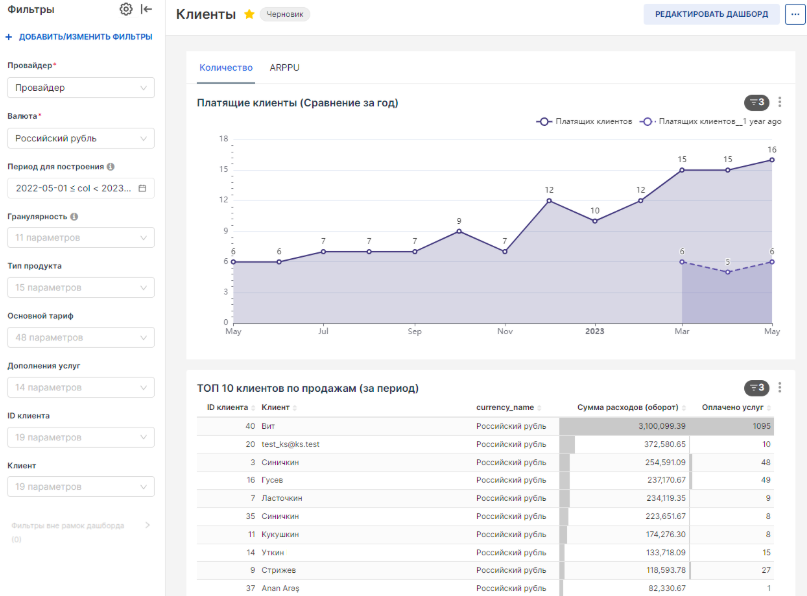Click the applied filters badge on ТОП 10 table

pyautogui.click(x=757, y=388)
